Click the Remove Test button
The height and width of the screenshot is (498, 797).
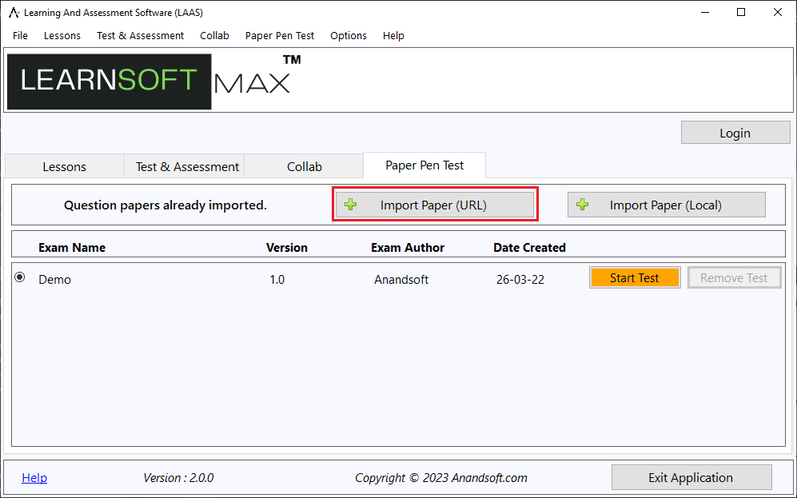(733, 278)
